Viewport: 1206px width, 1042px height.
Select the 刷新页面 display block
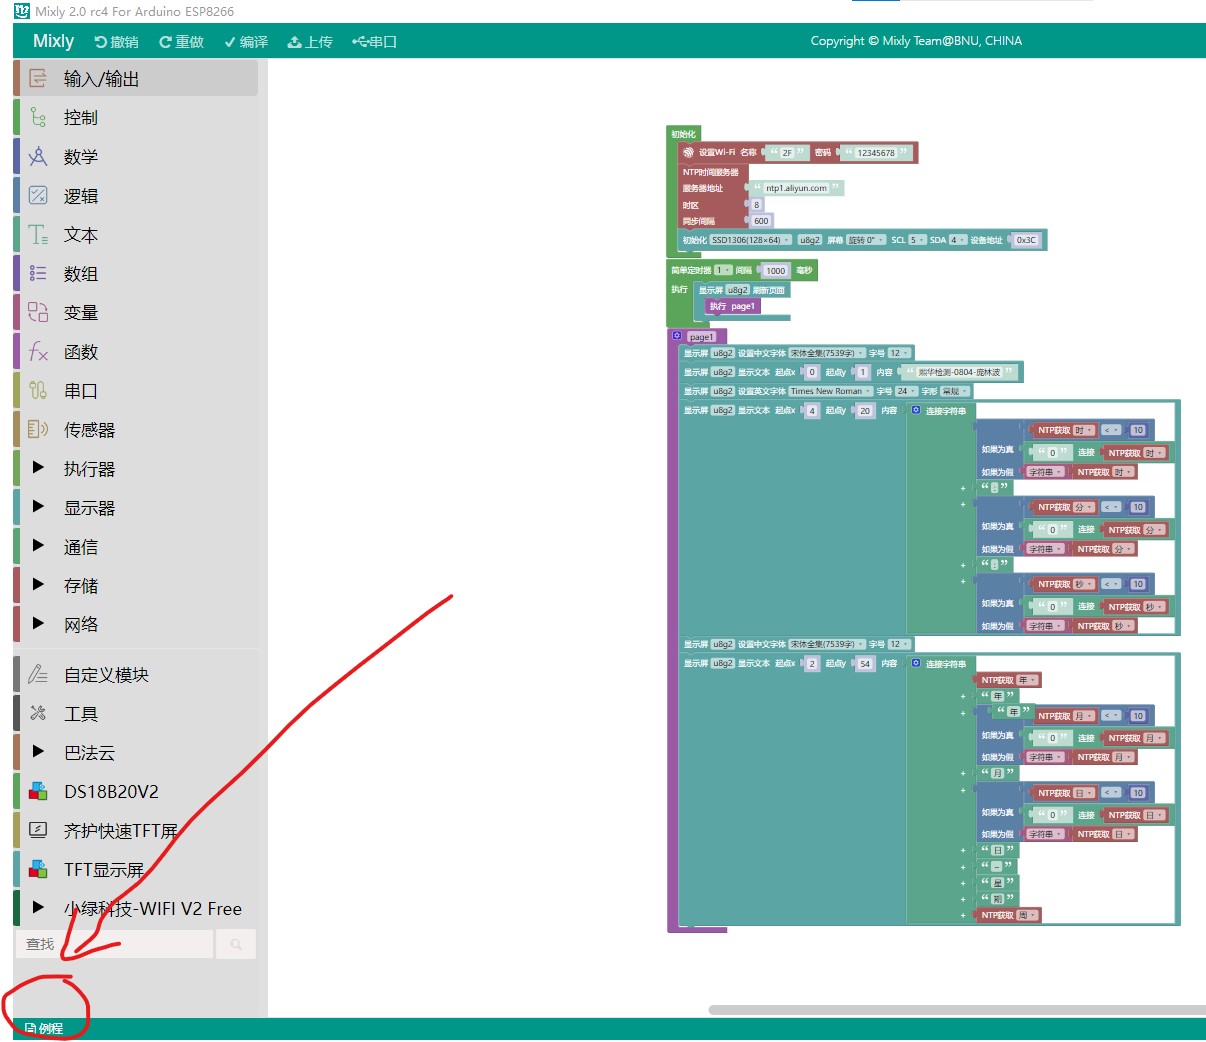coord(742,290)
